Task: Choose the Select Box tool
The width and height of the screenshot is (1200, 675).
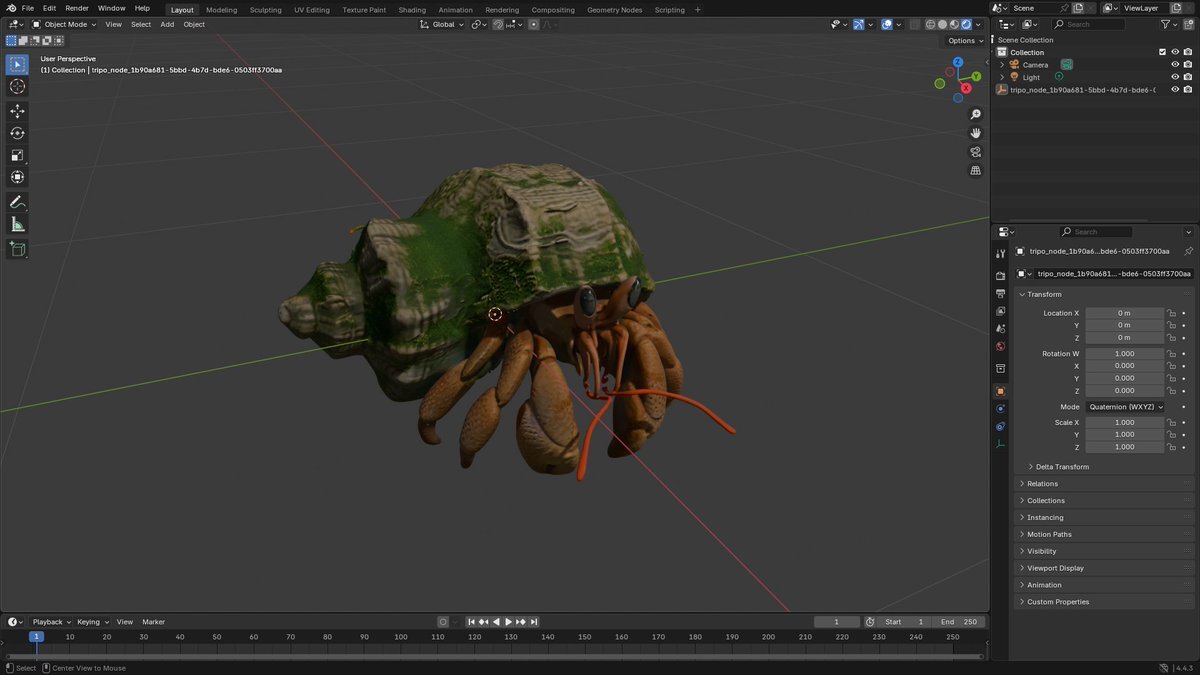Action: (17, 65)
